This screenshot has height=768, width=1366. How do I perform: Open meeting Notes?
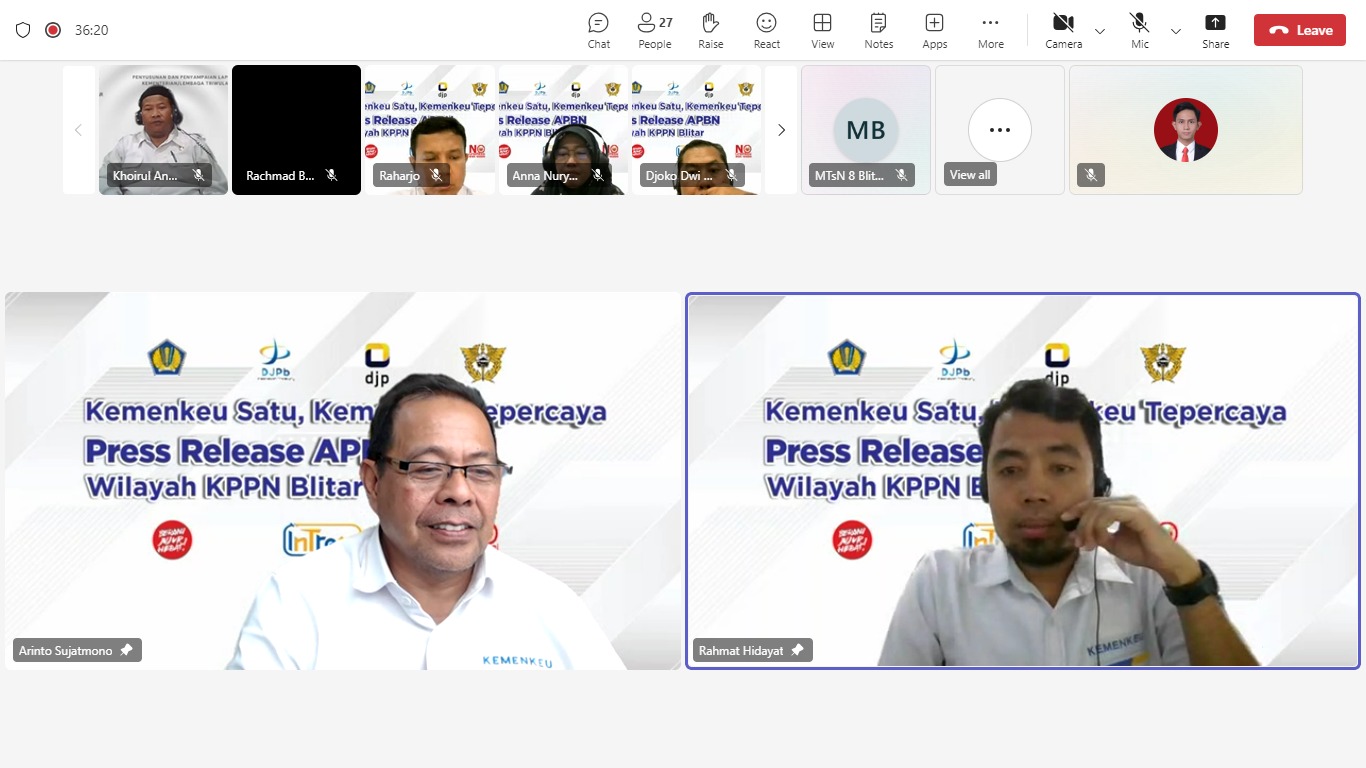click(x=878, y=30)
